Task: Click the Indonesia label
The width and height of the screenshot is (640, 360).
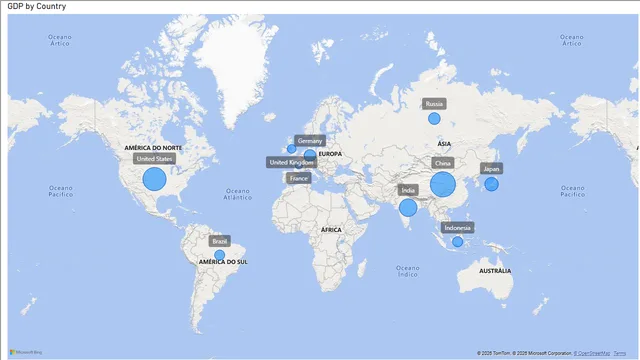Action: click(x=458, y=228)
